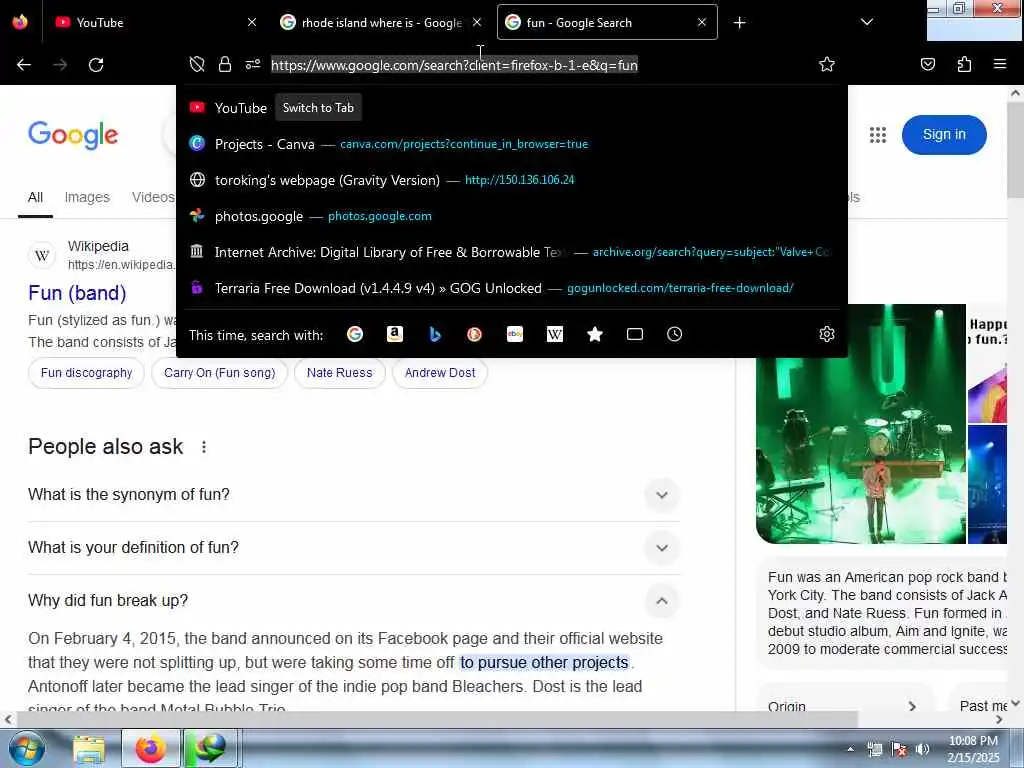Open the Pocket save icon
This screenshot has width=1024, height=768.
(928, 64)
